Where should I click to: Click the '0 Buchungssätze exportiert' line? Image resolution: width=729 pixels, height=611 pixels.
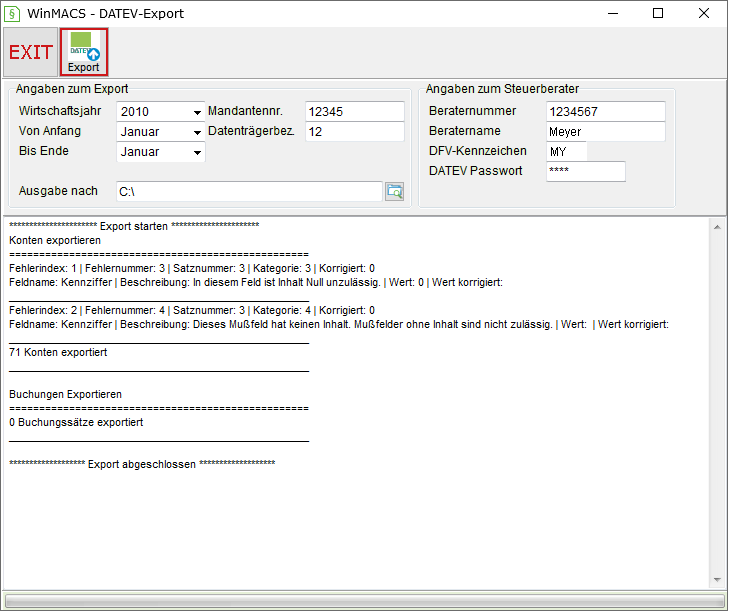76,422
